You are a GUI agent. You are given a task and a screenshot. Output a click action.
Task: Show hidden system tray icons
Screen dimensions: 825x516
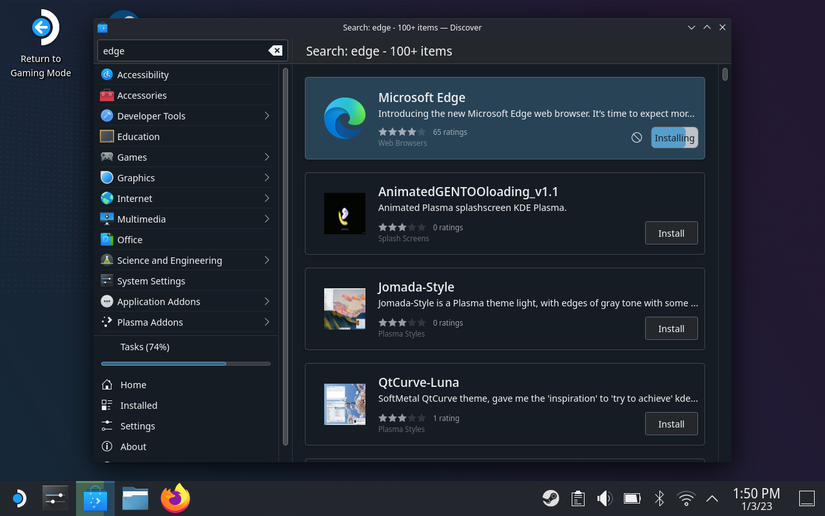(712, 498)
